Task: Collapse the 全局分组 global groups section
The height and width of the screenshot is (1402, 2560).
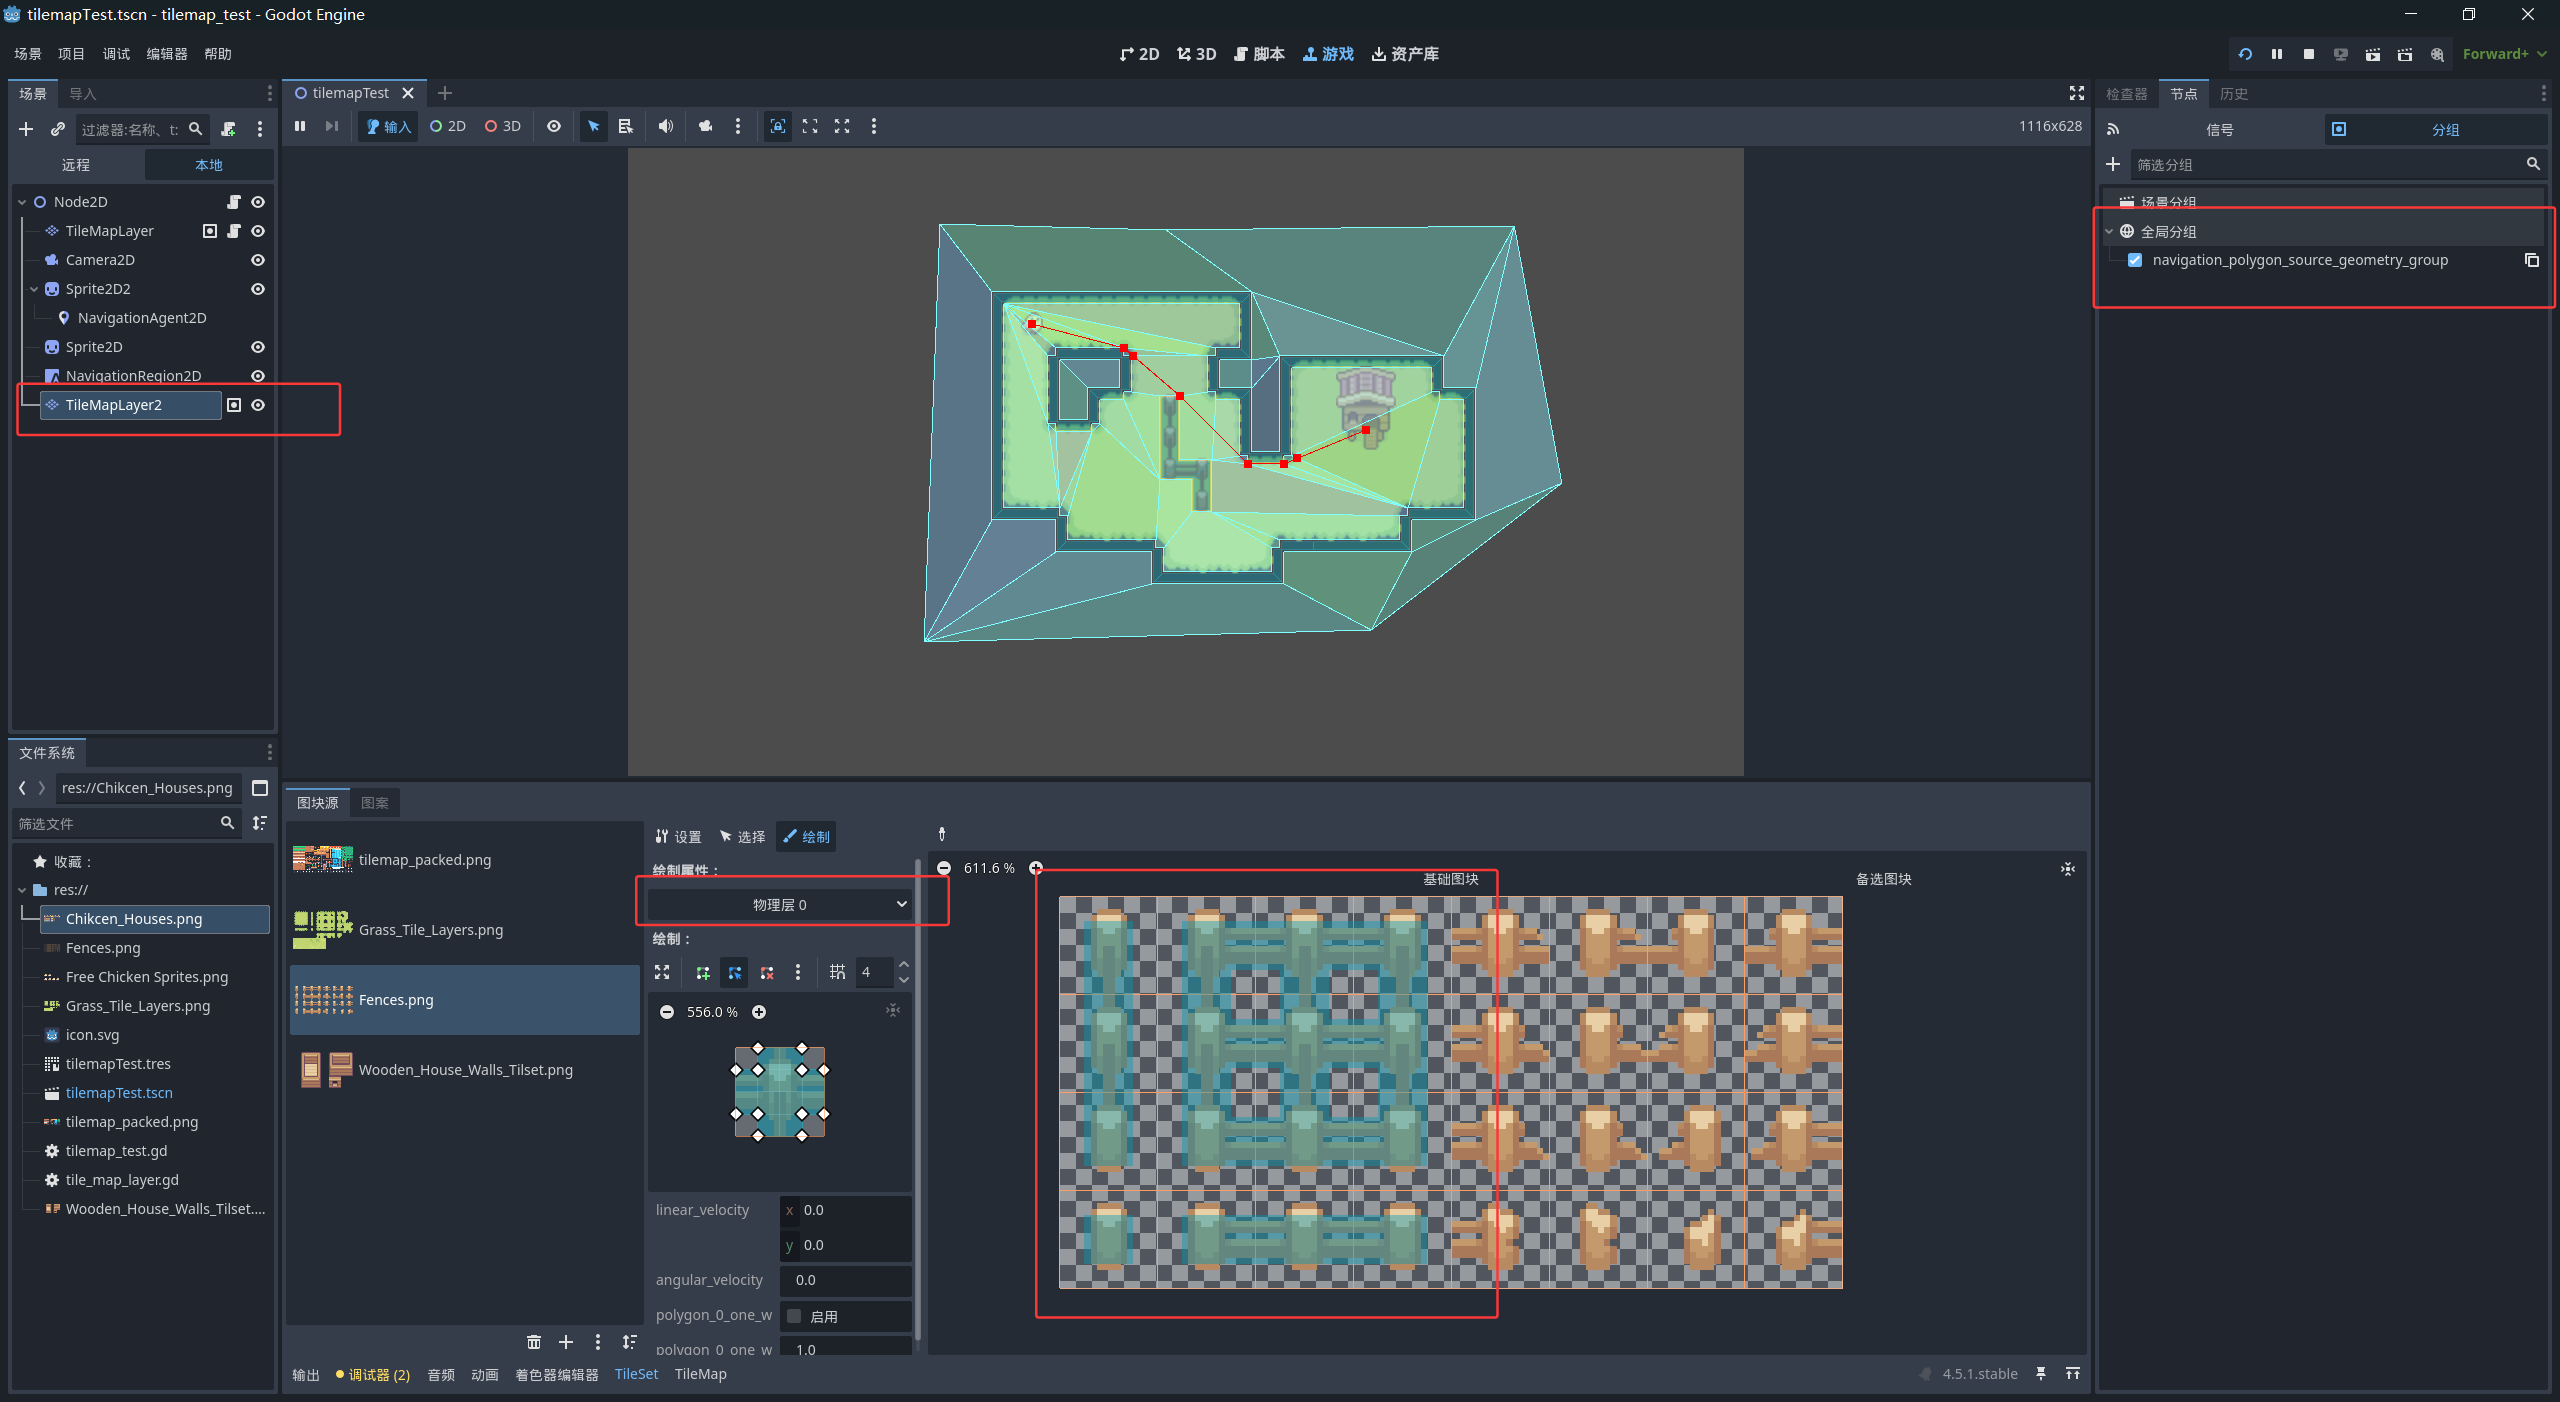Action: [2109, 231]
